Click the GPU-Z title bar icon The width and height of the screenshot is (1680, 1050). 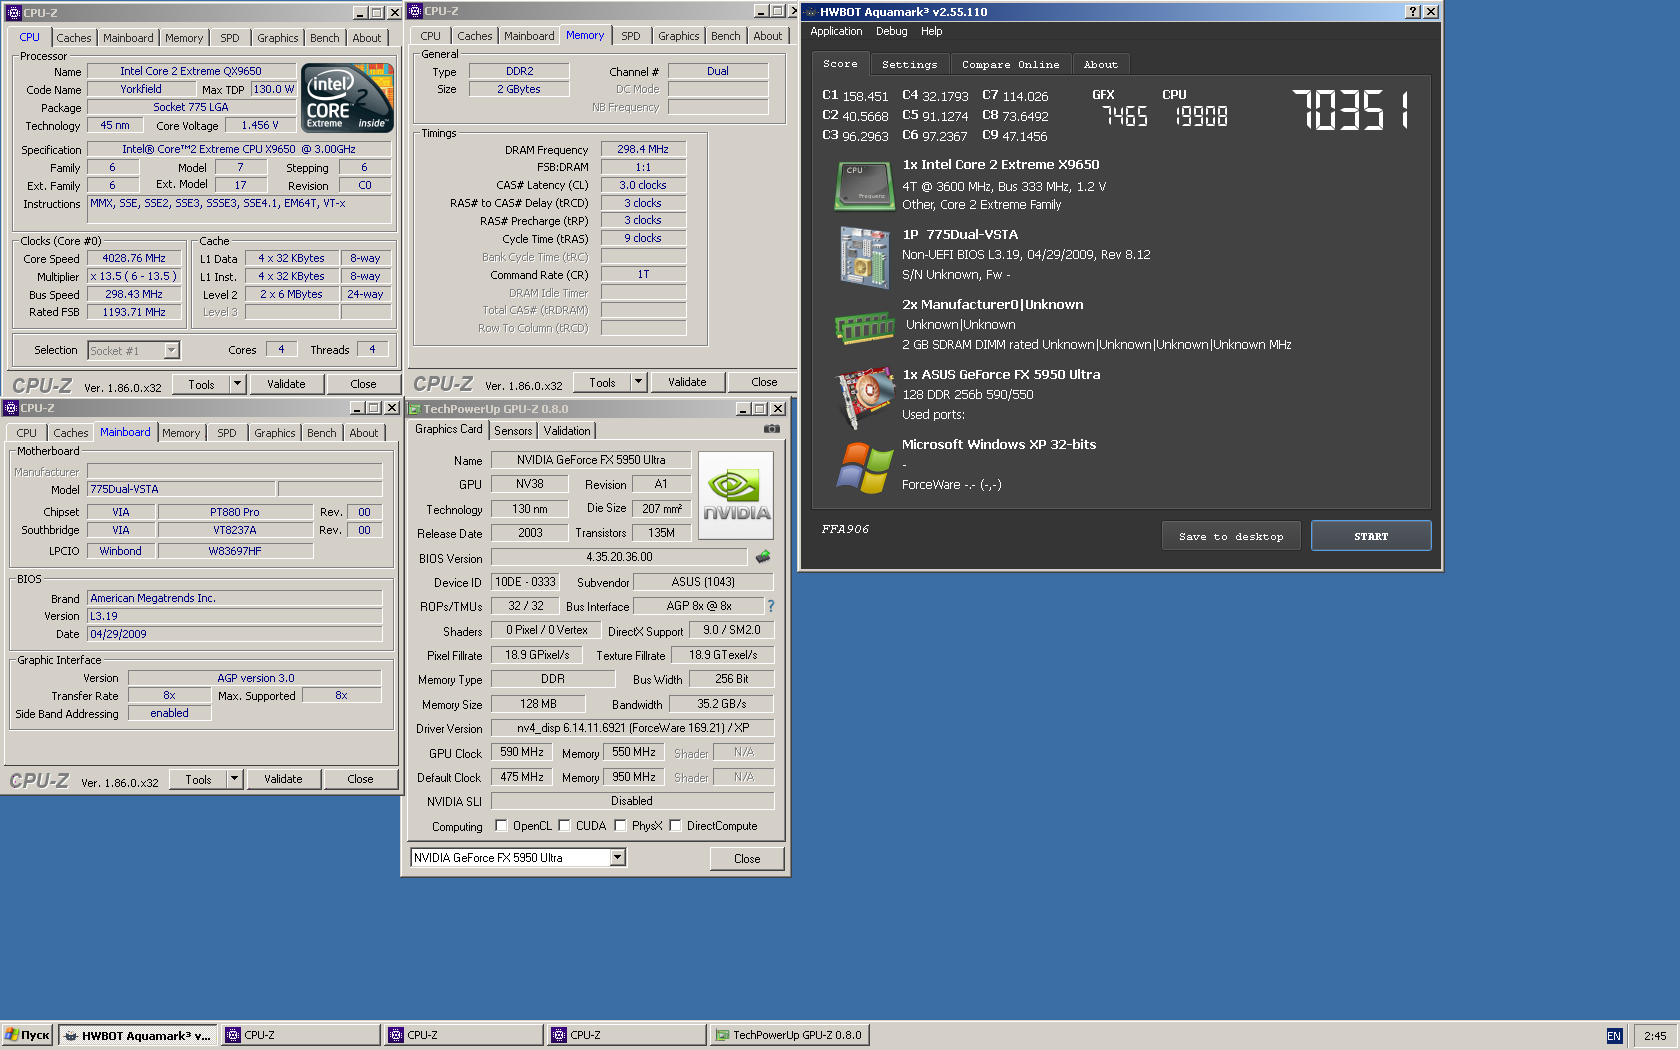(415, 409)
